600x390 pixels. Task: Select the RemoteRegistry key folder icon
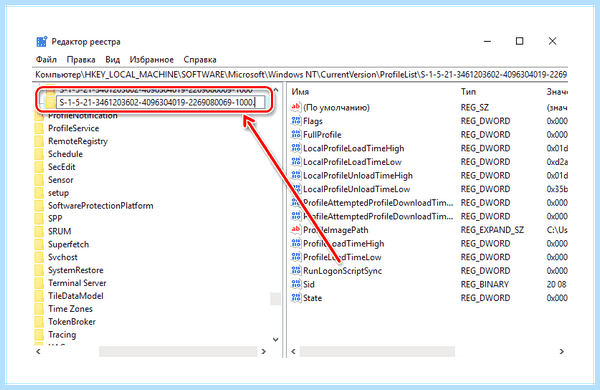pyautogui.click(x=39, y=141)
